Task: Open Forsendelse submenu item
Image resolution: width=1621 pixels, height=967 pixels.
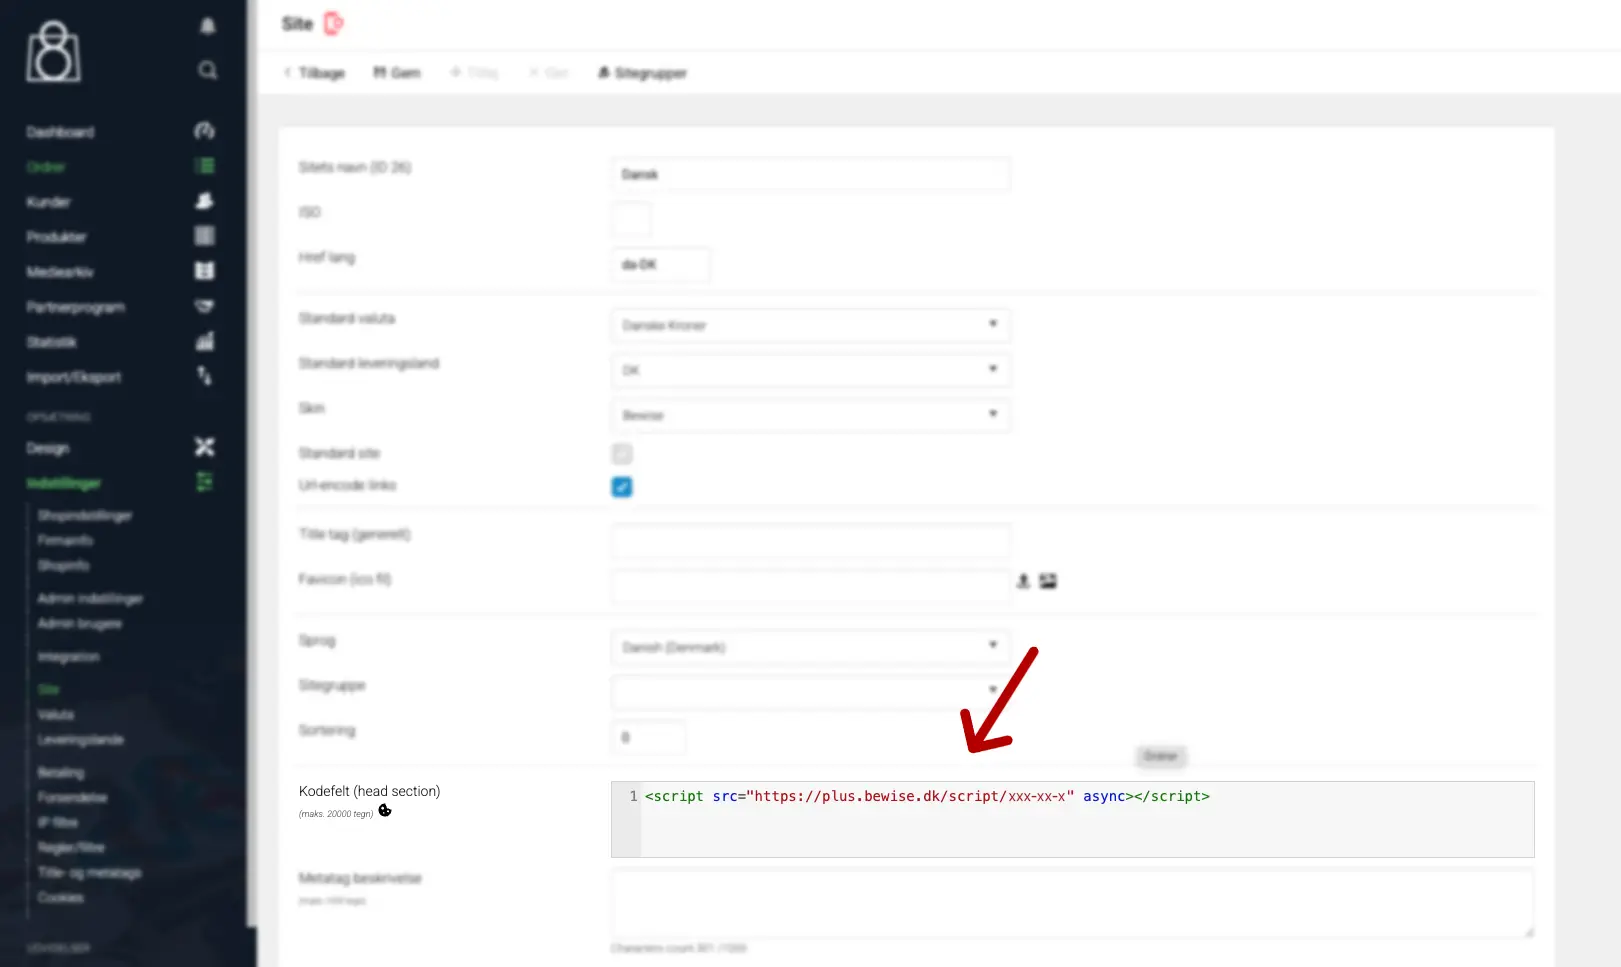Action: [x=72, y=798]
